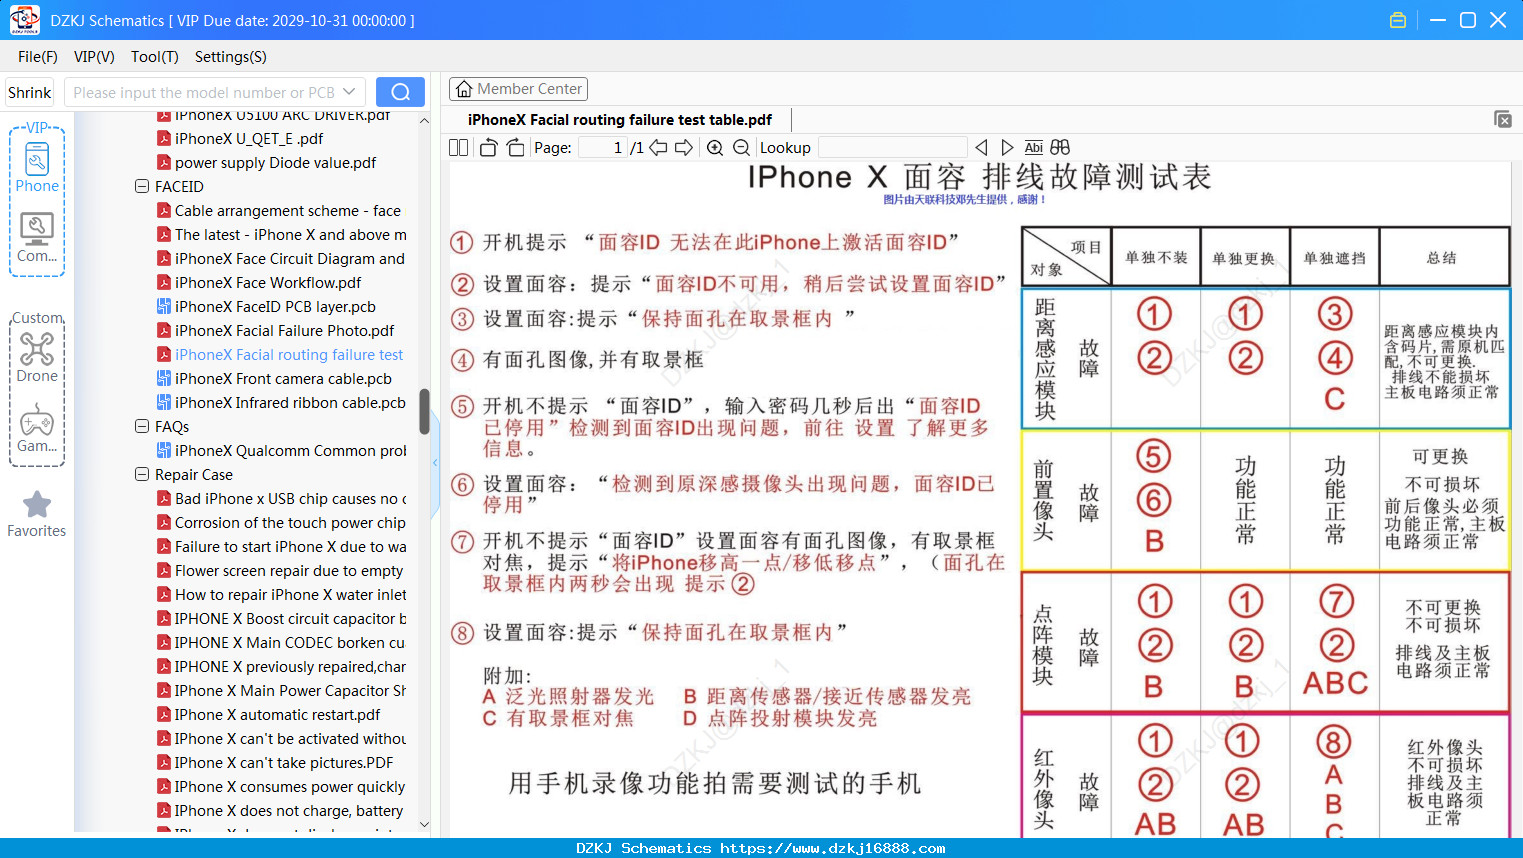Zoom in with the magnifier plus icon

pyautogui.click(x=715, y=147)
